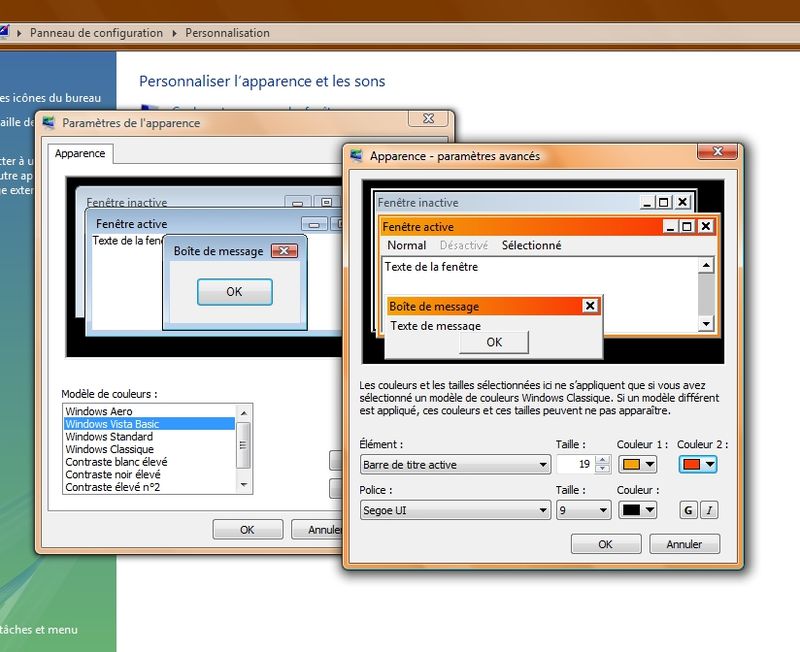
Task: Select Contraste noir élevé color scheme
Action: (x=149, y=474)
